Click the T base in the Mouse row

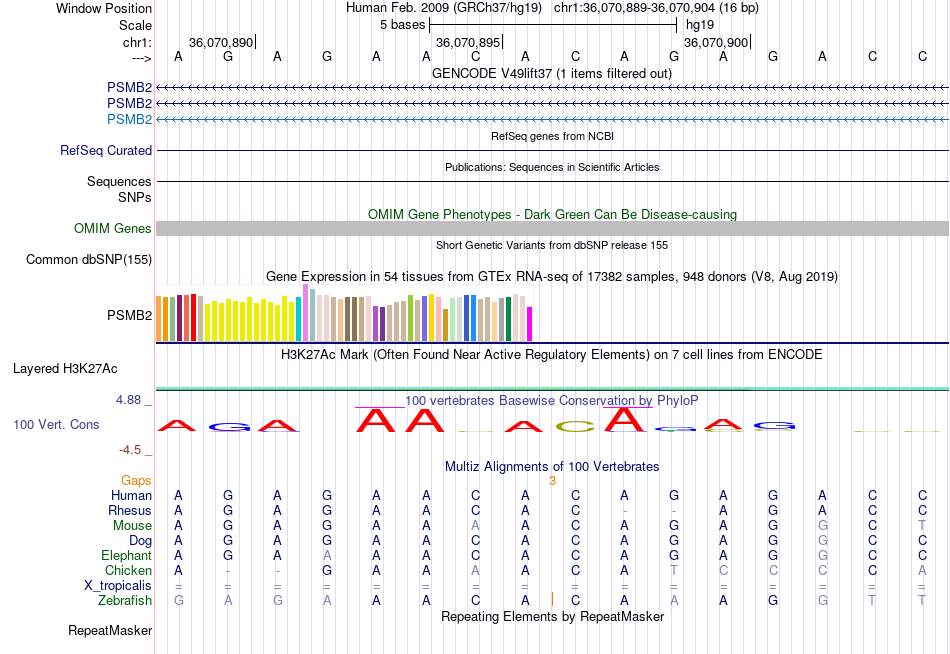922,526
